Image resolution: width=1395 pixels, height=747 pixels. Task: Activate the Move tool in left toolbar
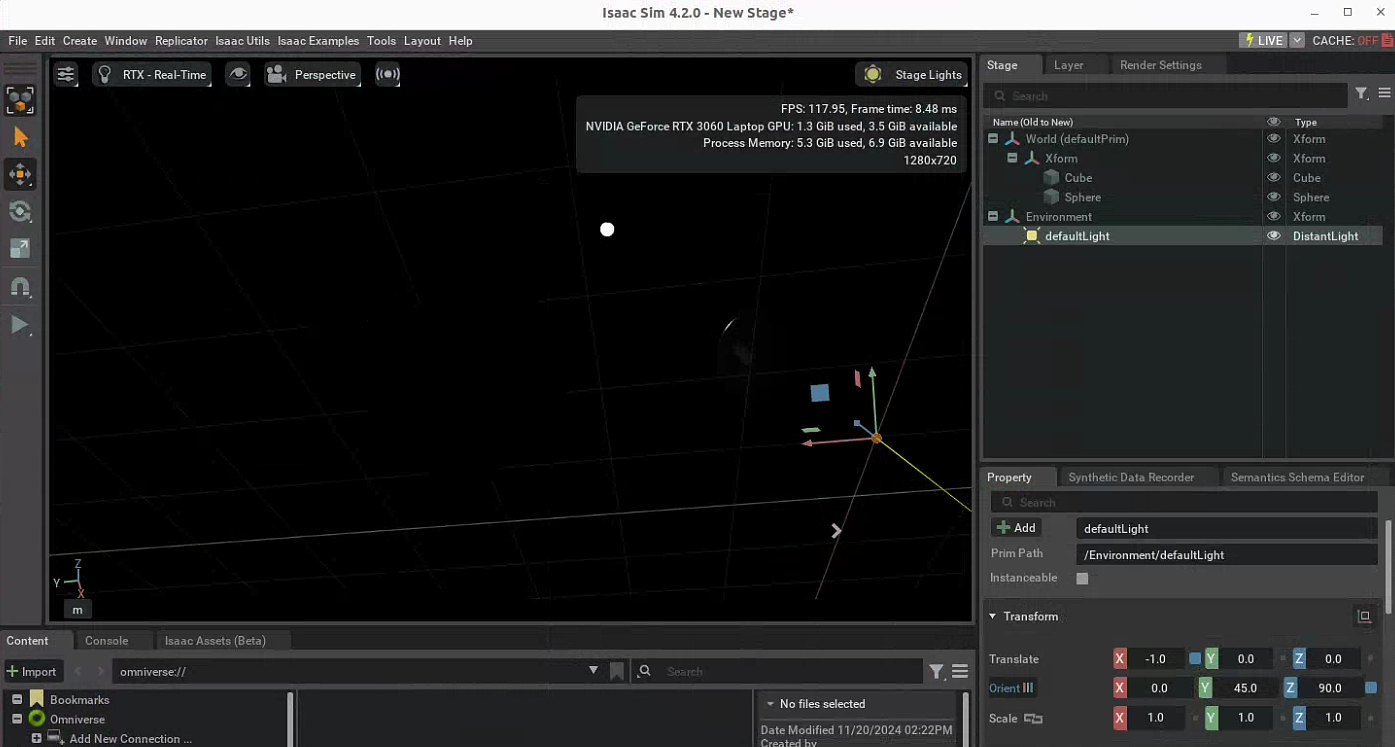pyautogui.click(x=20, y=174)
